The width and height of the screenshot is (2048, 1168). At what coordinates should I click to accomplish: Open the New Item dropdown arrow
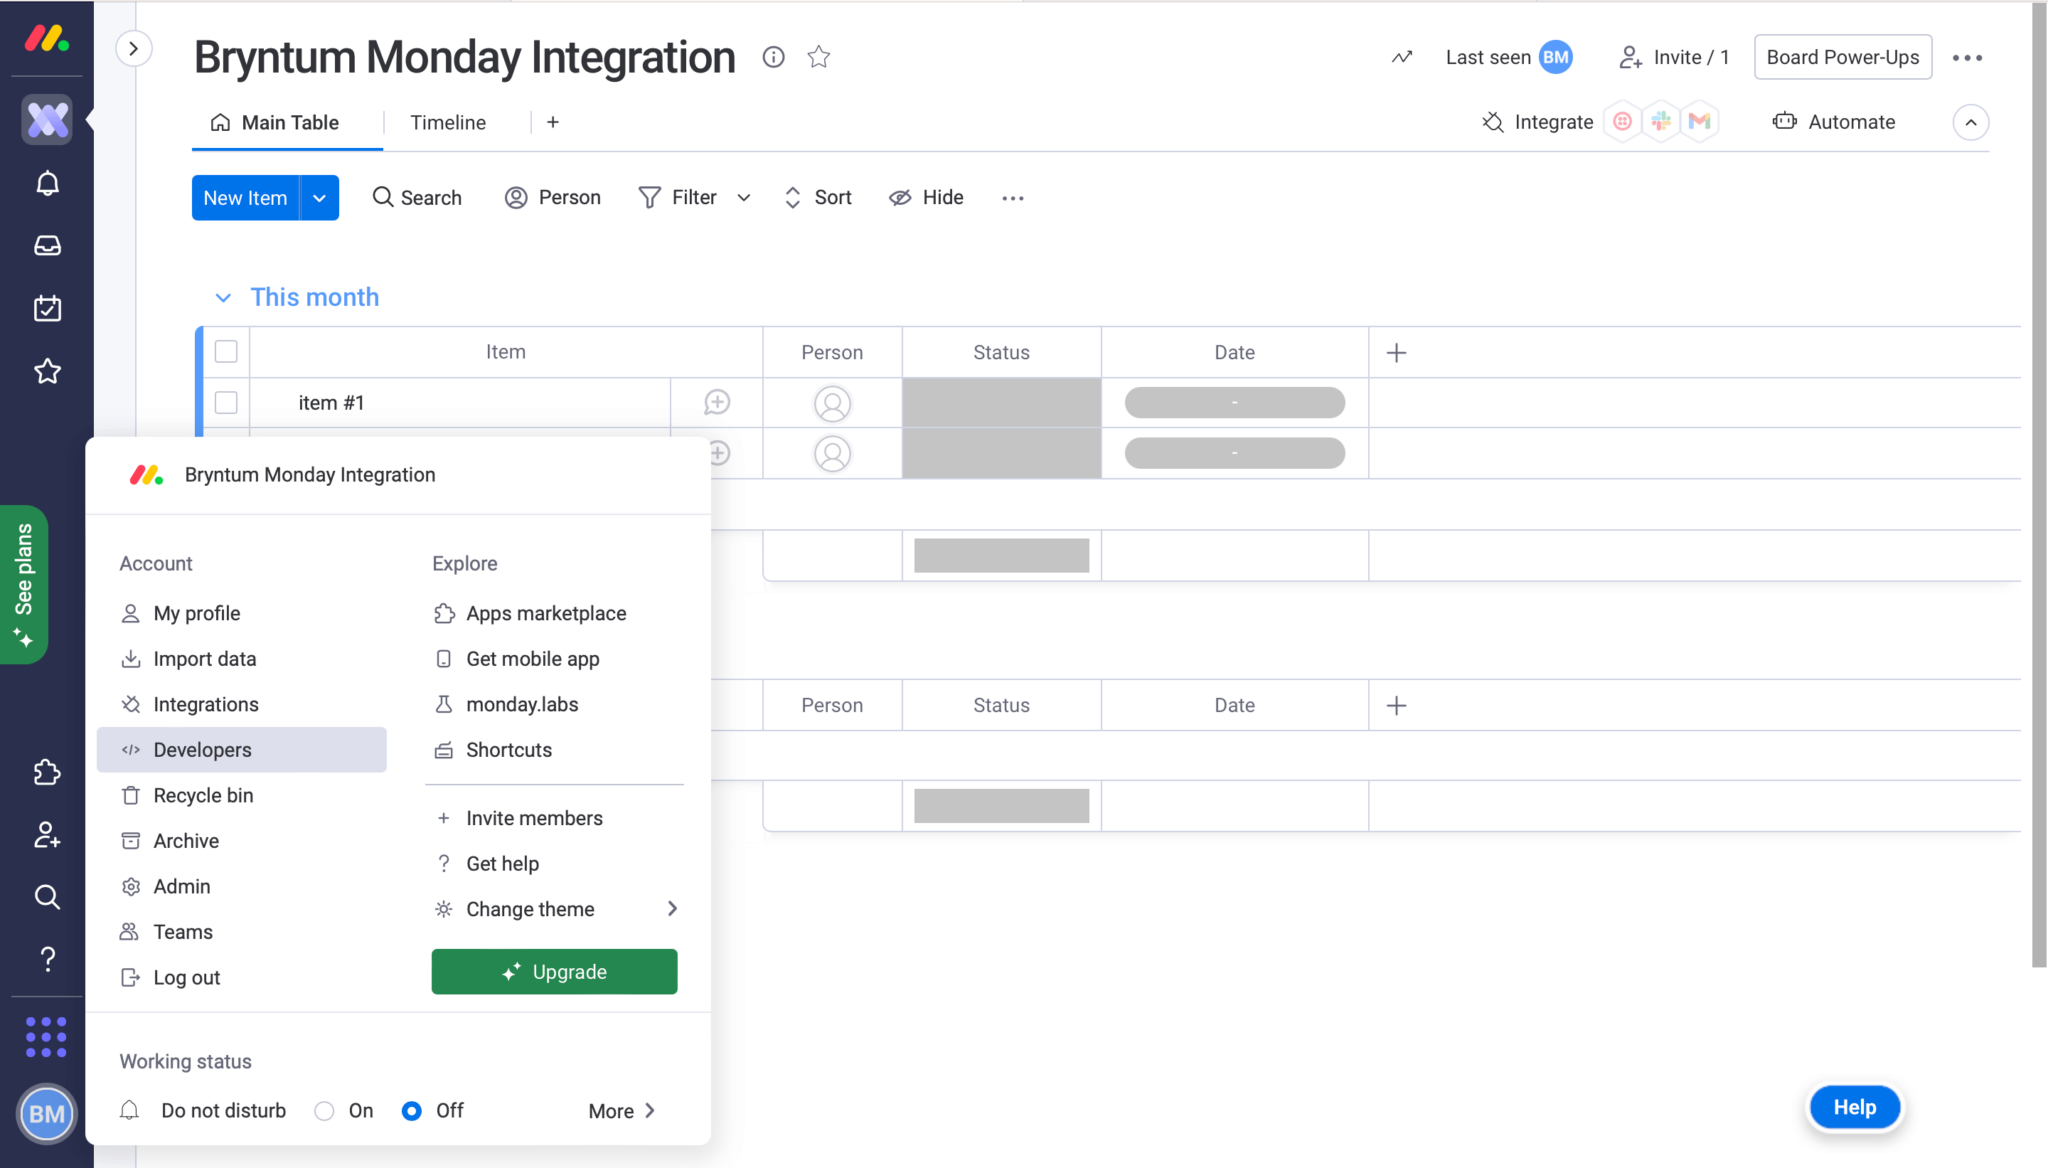[319, 198]
